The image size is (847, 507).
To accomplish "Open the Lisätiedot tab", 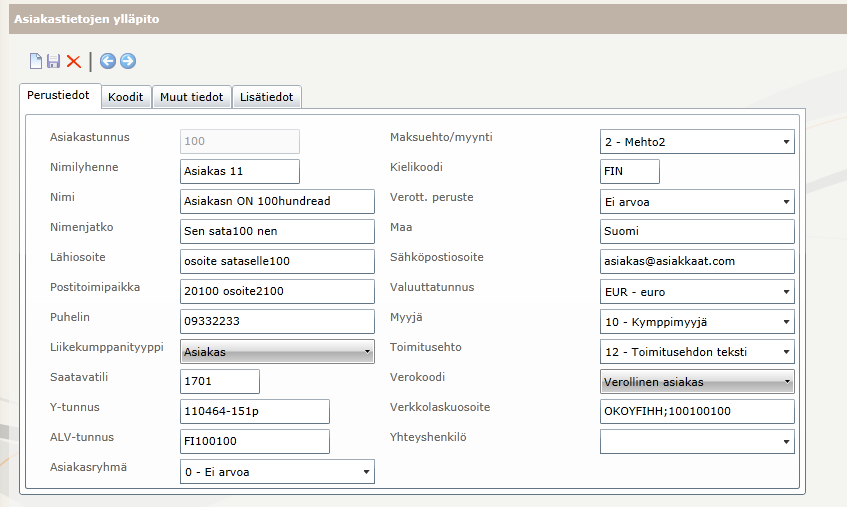I will pos(267,97).
